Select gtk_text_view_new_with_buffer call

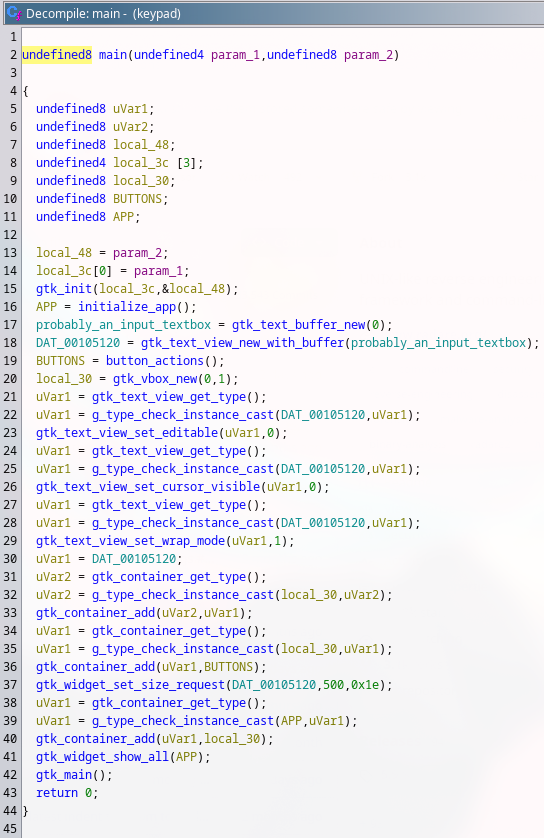[242, 343]
